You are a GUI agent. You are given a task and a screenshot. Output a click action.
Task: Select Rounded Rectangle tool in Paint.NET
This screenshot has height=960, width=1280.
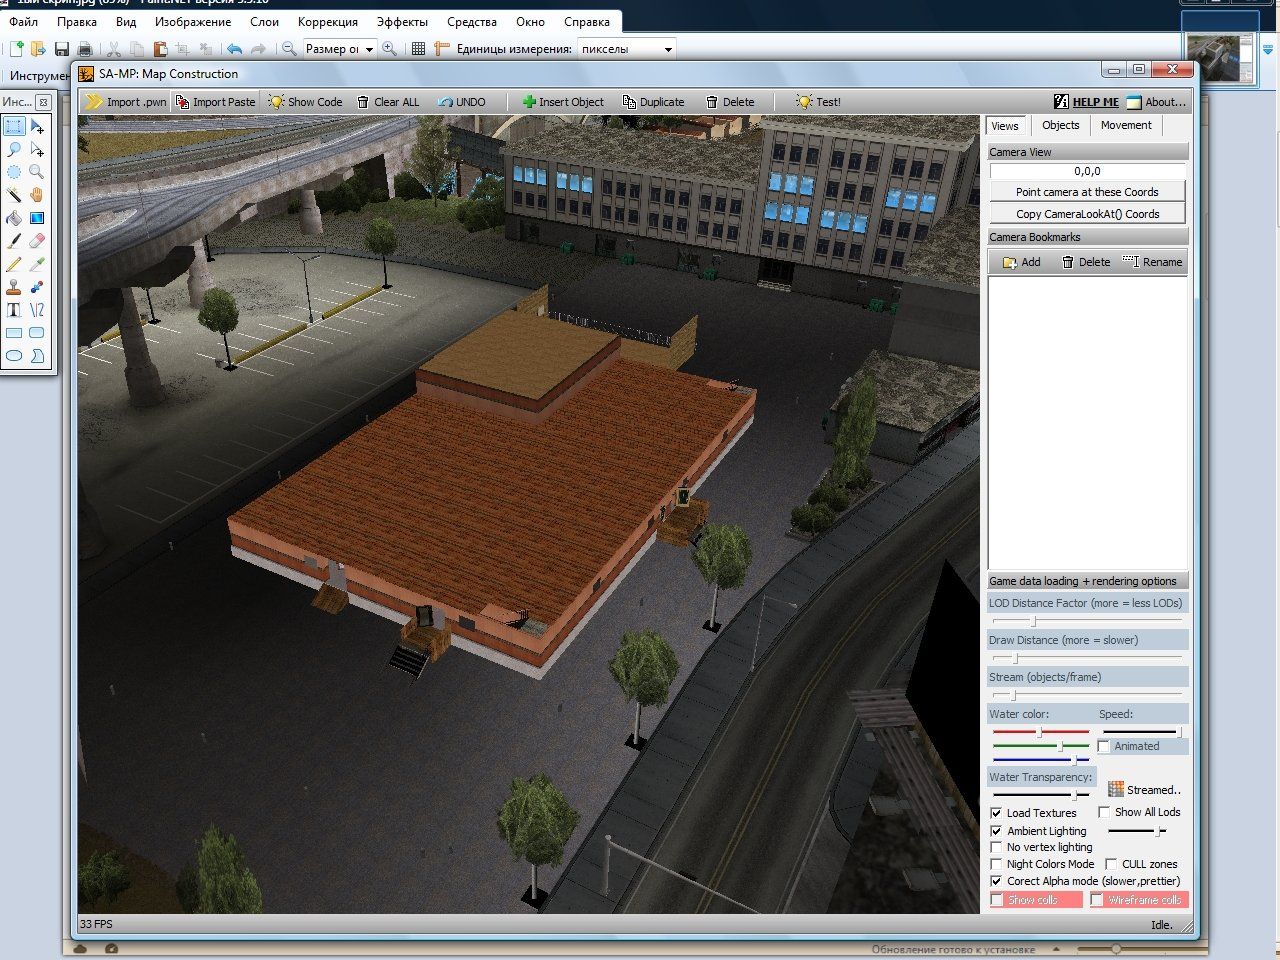coord(37,333)
